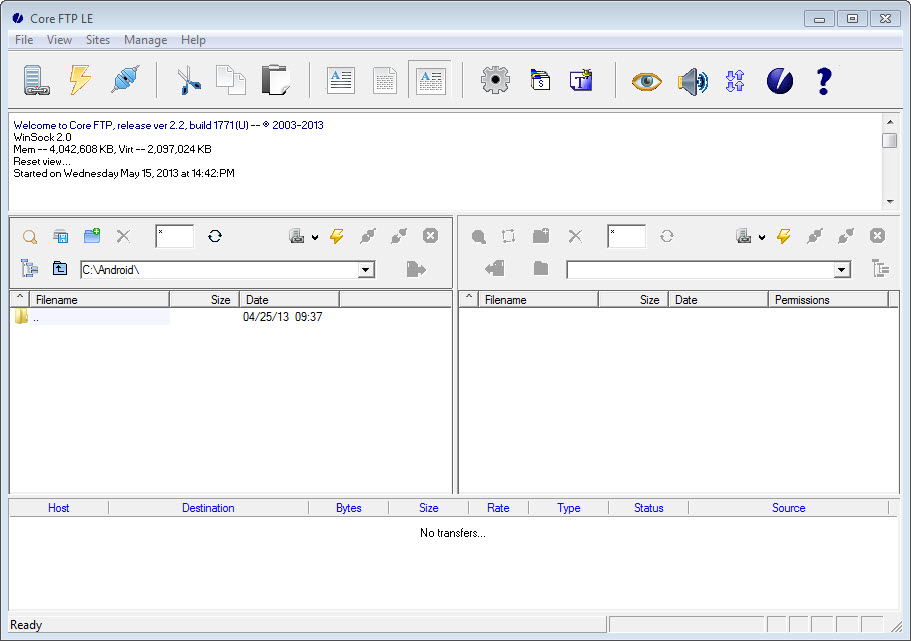
Task: Click the remote list sort caret header
Action: point(469,299)
